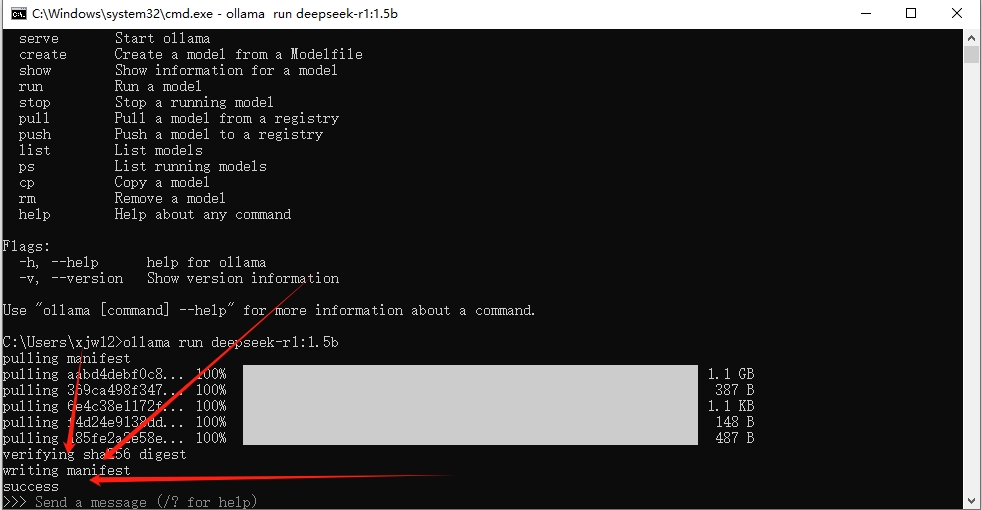Close the command prompt window
The width and height of the screenshot is (982, 510).
pyautogui.click(x=957, y=14)
